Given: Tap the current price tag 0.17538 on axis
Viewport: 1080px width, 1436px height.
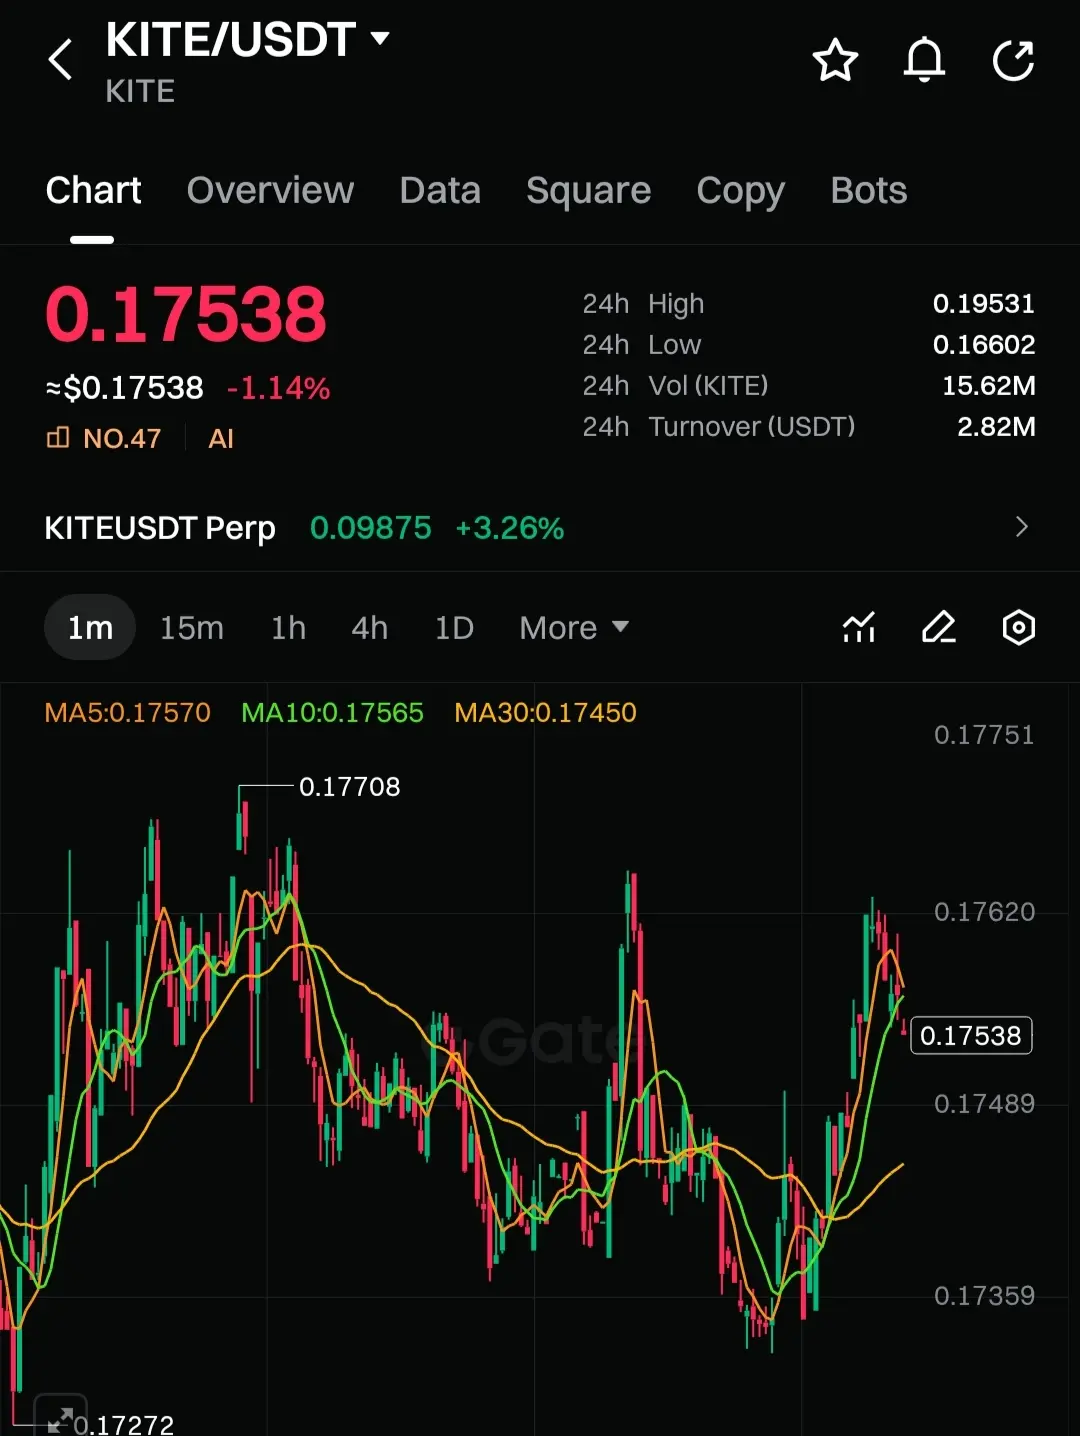Looking at the screenshot, I should (x=971, y=1035).
